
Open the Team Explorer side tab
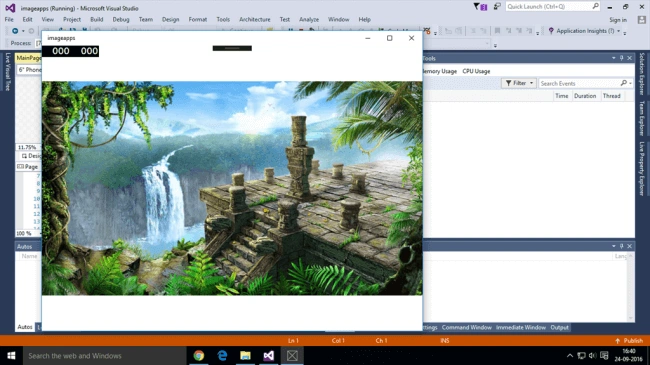[x=642, y=118]
